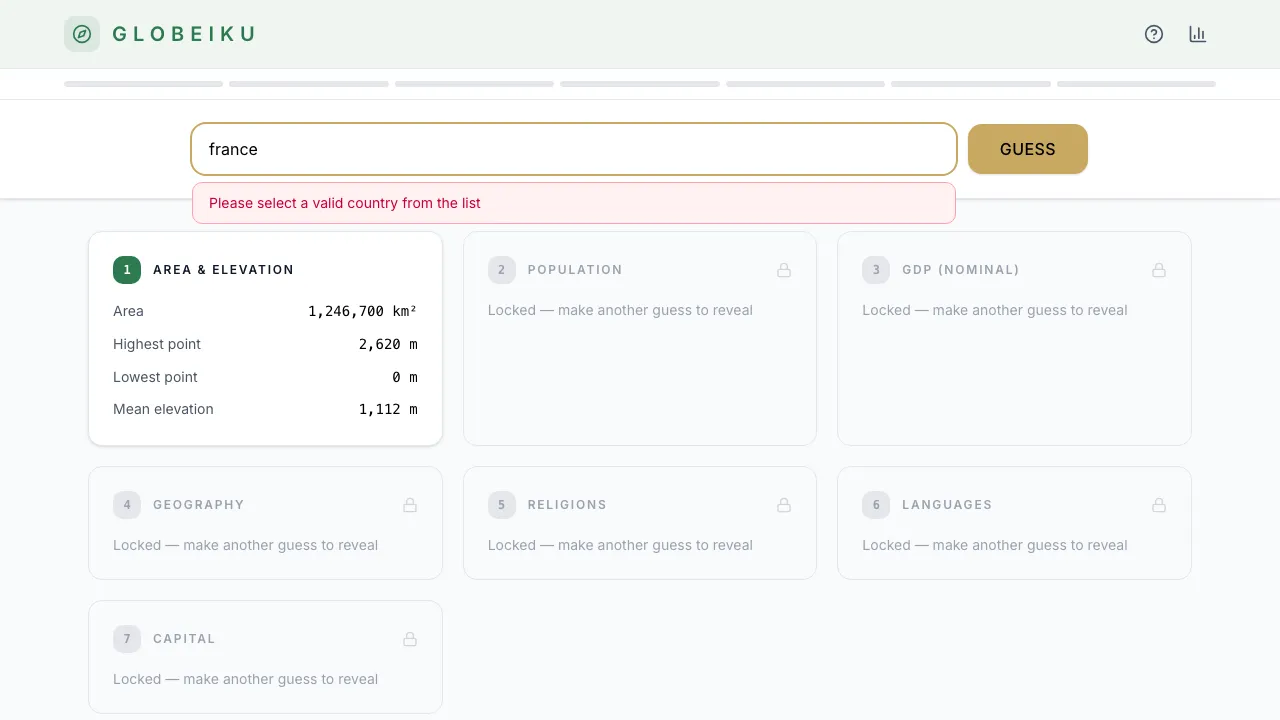Click the lock icon on Languages card
Image resolution: width=1280 pixels, height=720 pixels.
(1159, 505)
